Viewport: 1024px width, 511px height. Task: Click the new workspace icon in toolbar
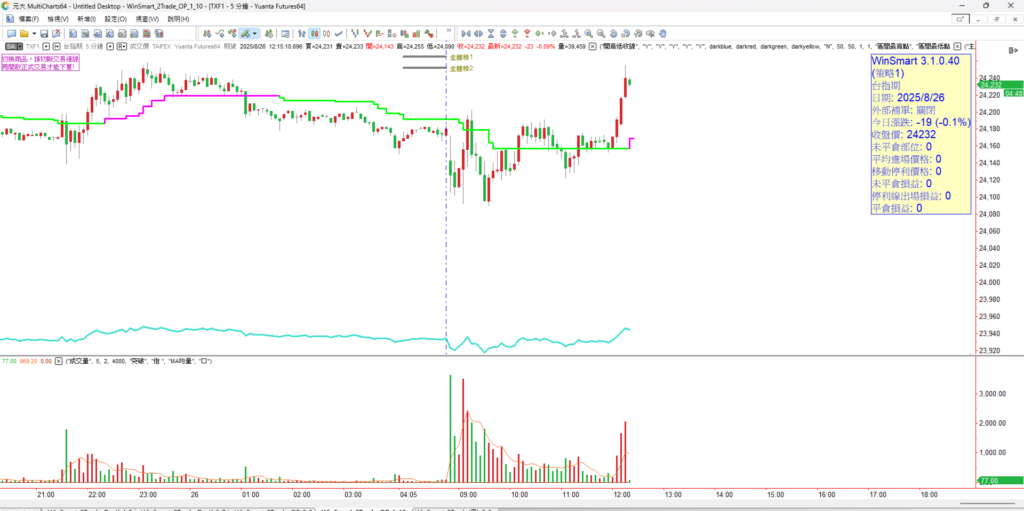coord(9,33)
